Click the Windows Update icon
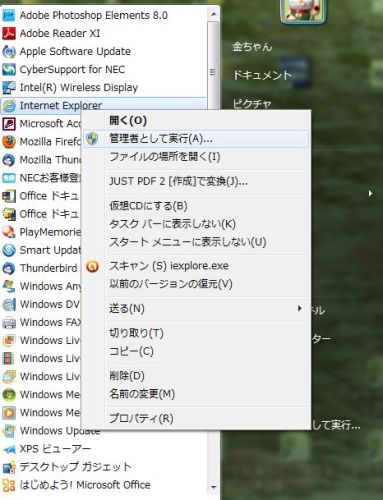 tap(9, 431)
